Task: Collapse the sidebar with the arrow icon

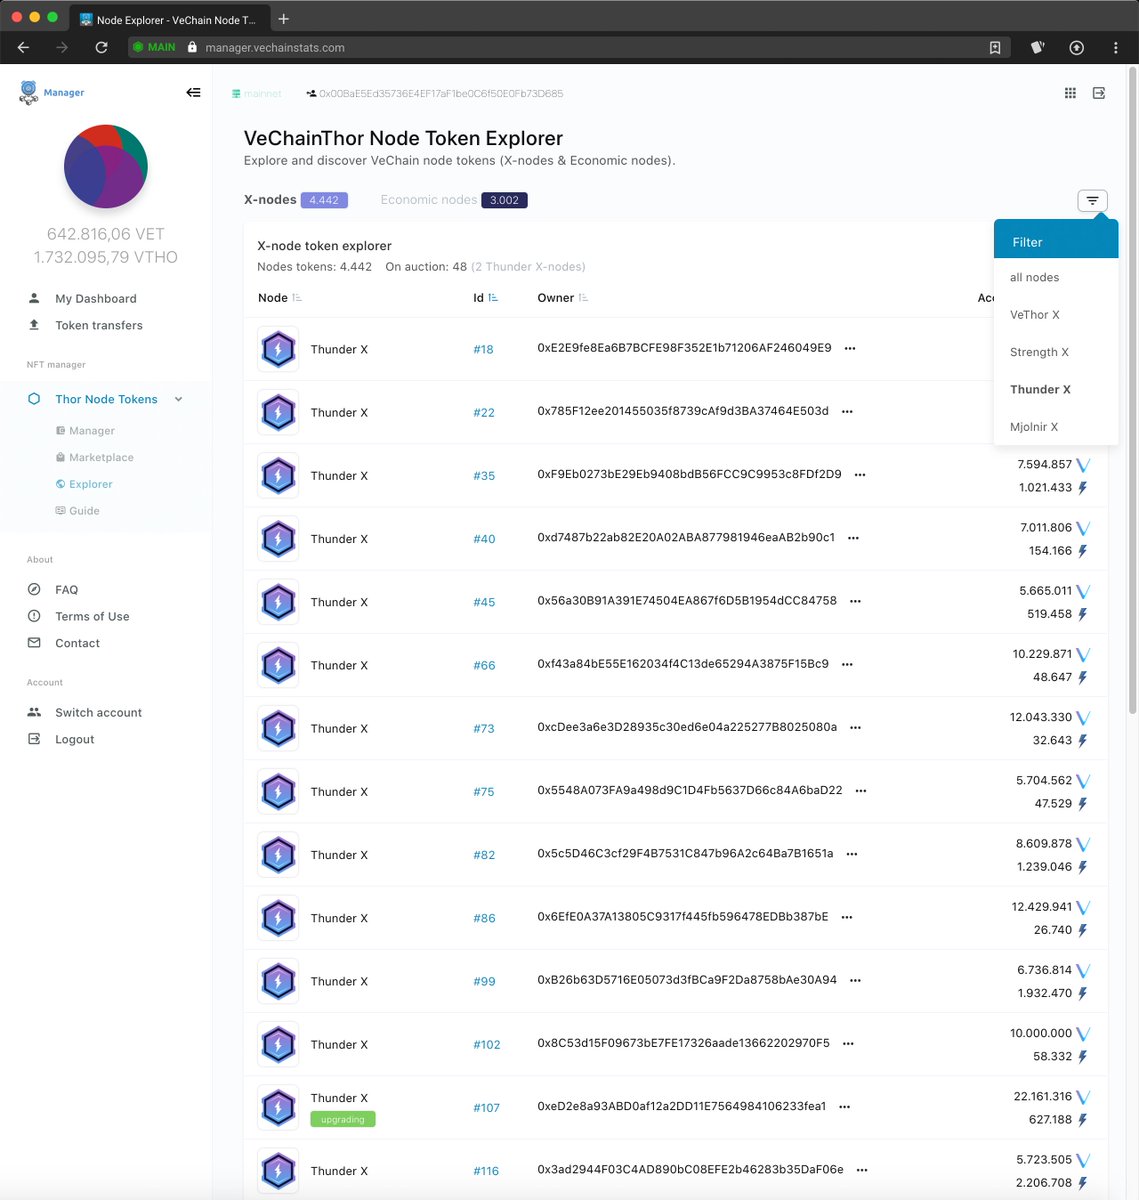Action: pyautogui.click(x=193, y=92)
